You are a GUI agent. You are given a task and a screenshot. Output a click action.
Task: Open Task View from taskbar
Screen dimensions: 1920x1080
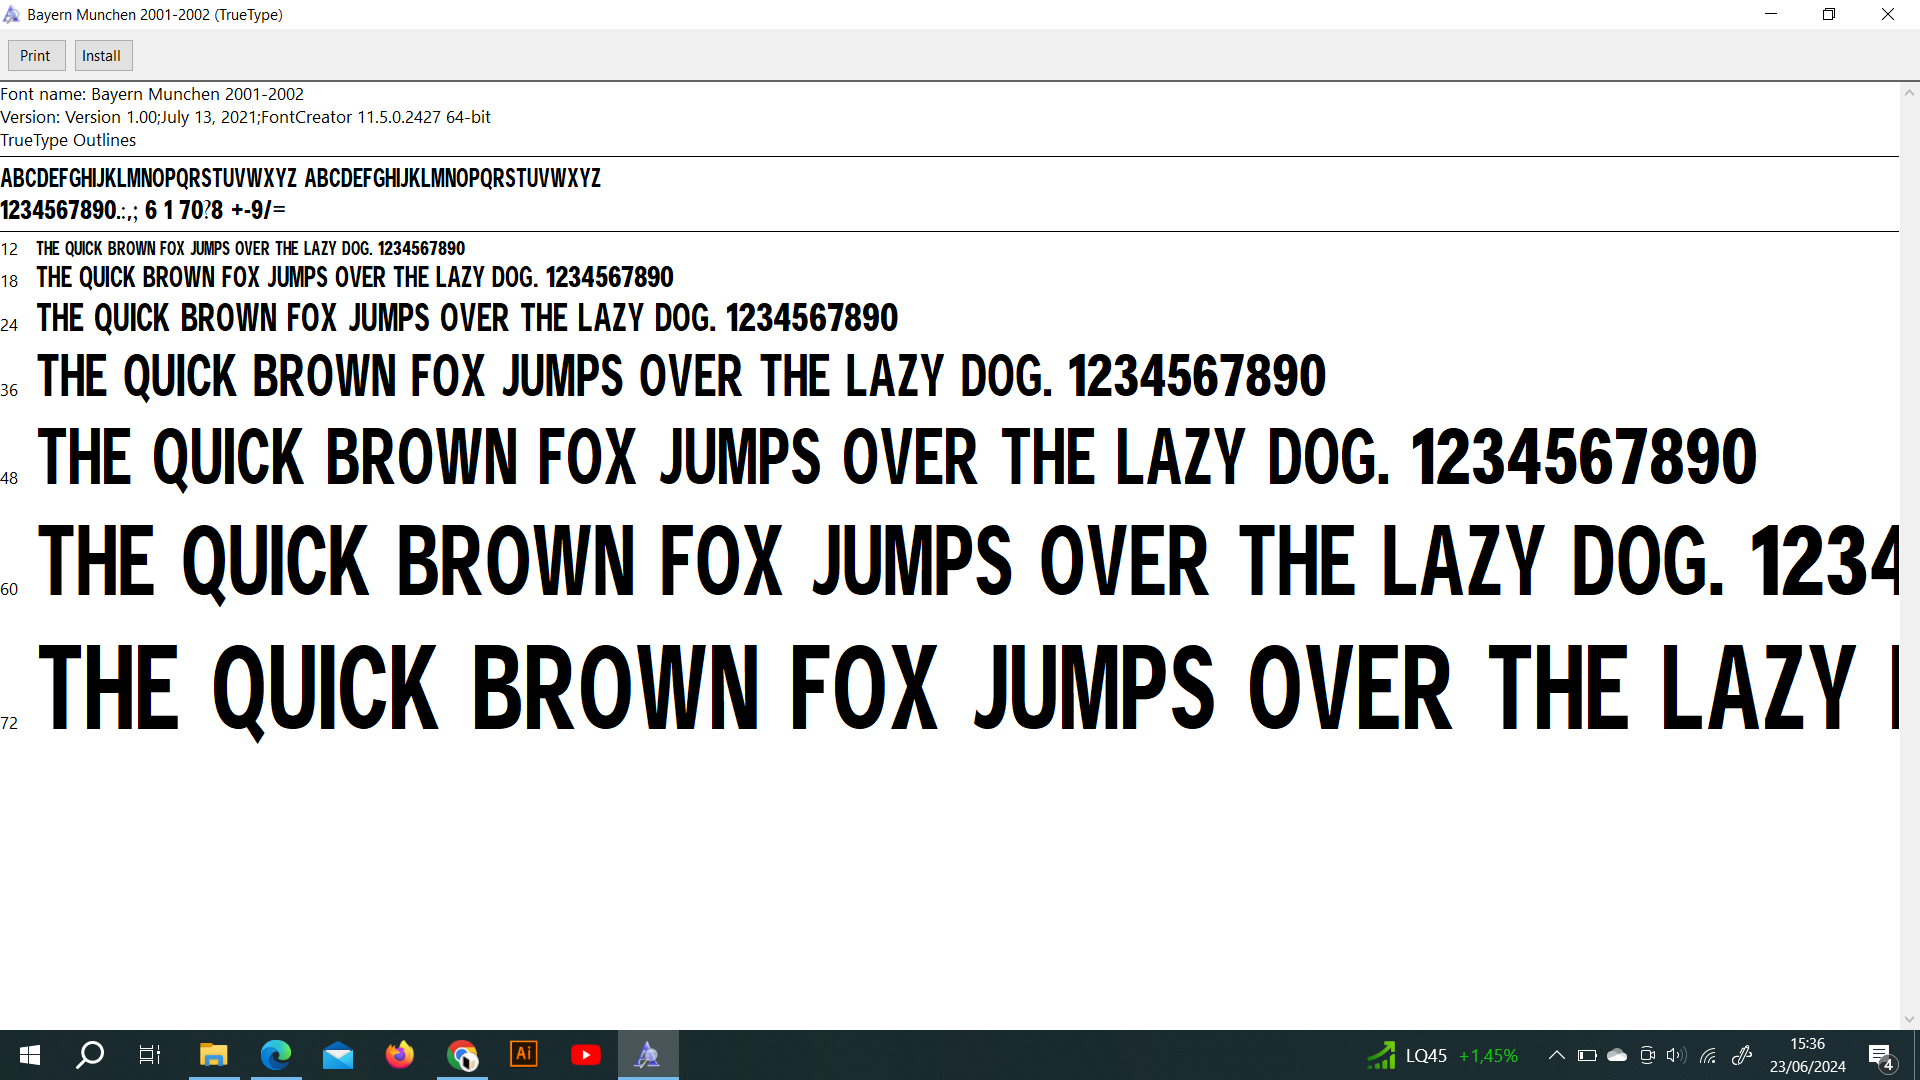point(150,1055)
